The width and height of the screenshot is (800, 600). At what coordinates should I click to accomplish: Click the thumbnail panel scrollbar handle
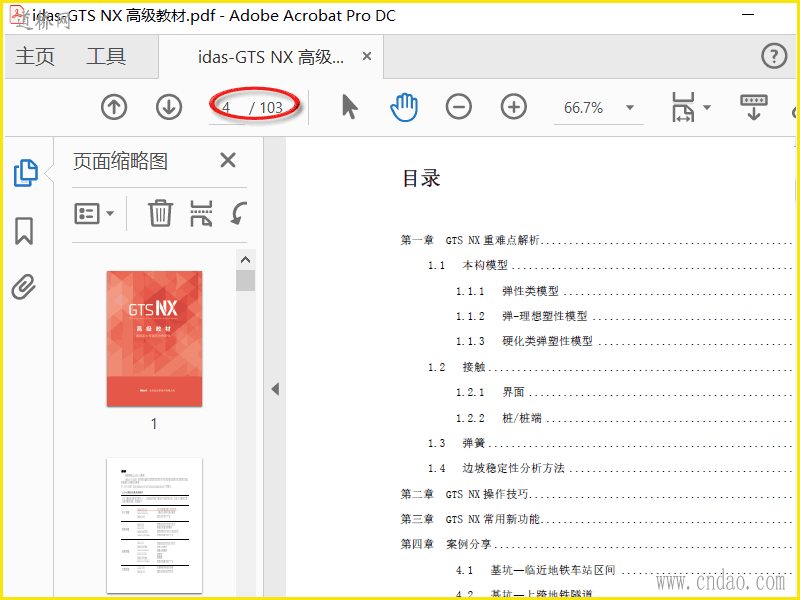(245, 281)
